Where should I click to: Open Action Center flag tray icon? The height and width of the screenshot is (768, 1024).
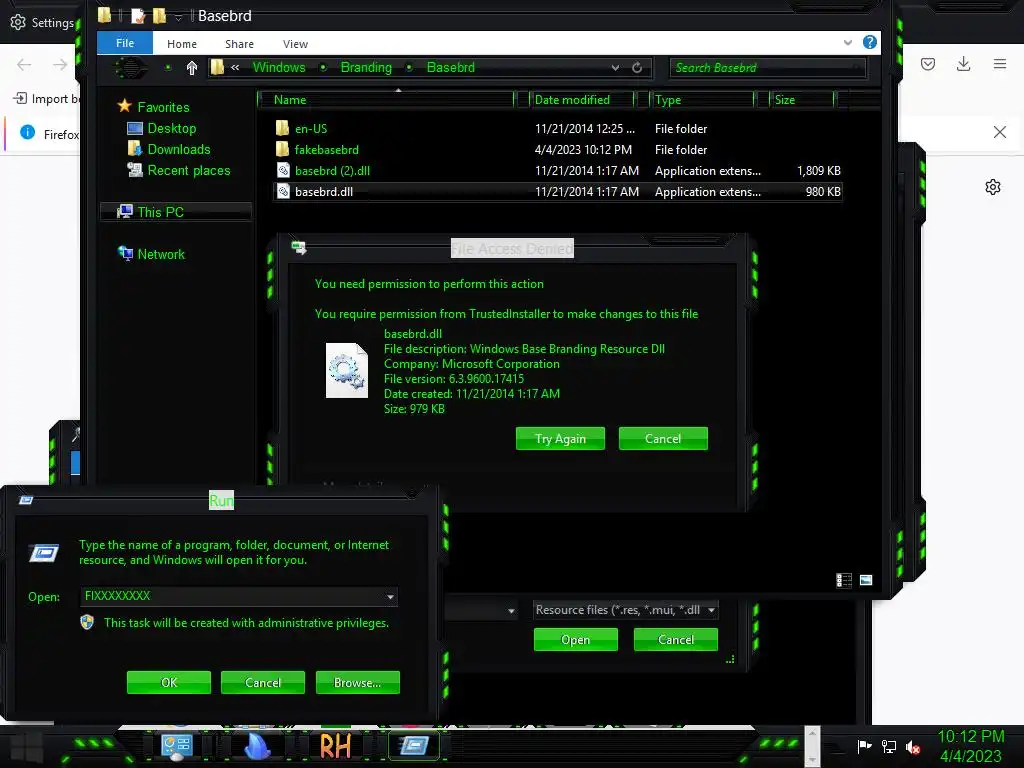point(865,746)
